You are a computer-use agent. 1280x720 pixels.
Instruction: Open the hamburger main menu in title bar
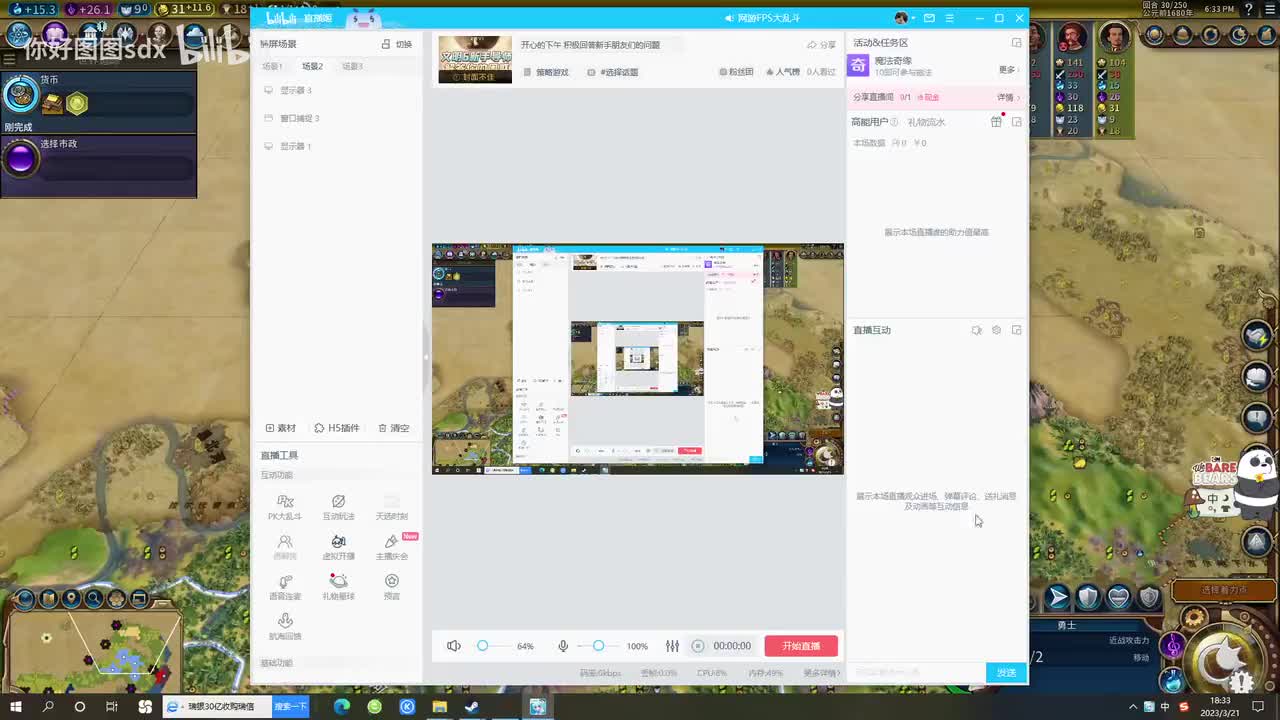pyautogui.click(x=949, y=18)
